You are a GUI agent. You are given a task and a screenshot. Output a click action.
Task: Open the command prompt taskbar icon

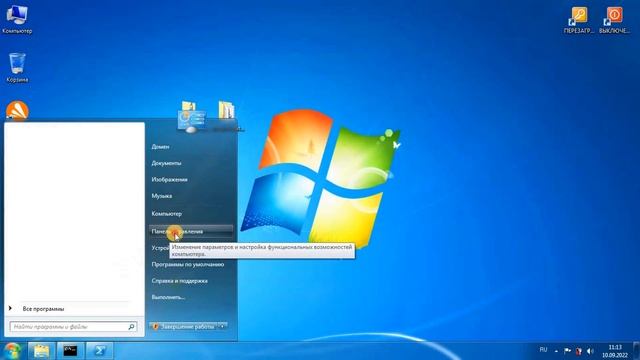tap(70, 351)
